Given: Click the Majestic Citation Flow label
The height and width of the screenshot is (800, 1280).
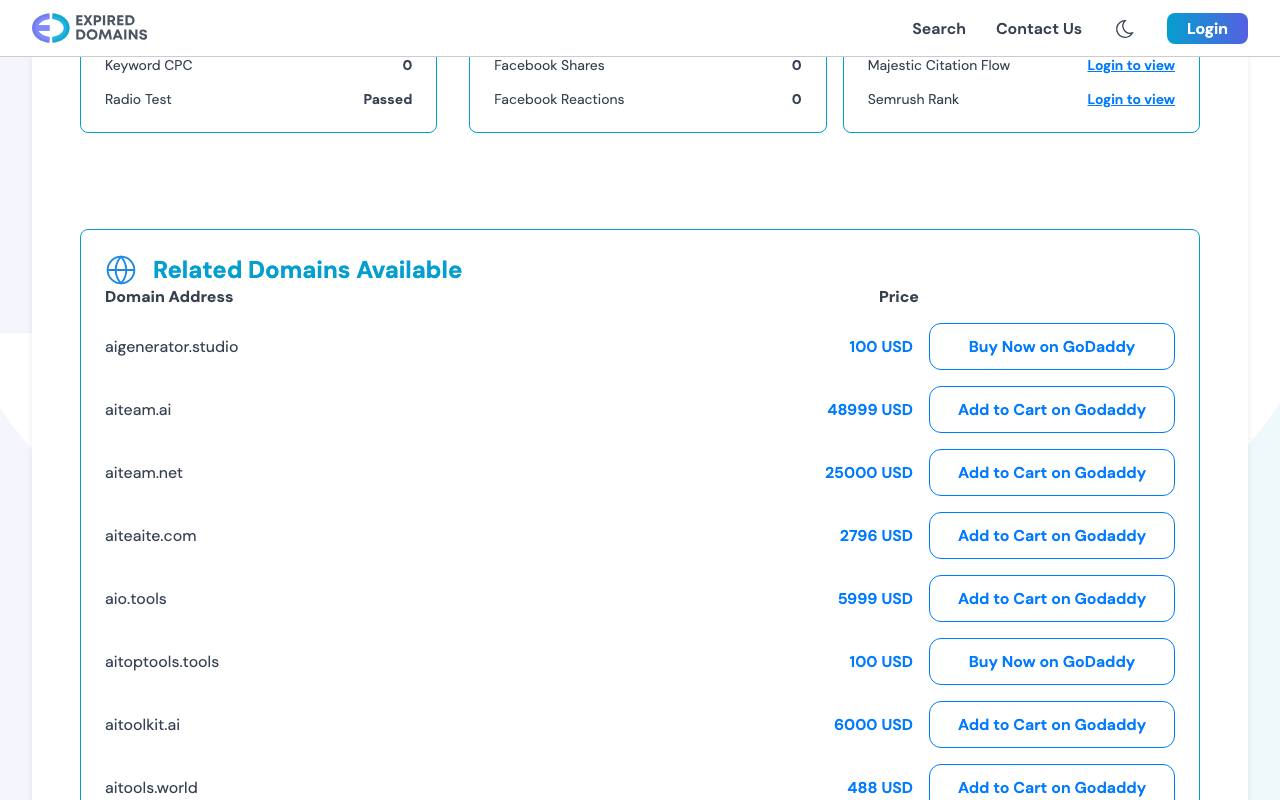Looking at the screenshot, I should coord(939,65).
